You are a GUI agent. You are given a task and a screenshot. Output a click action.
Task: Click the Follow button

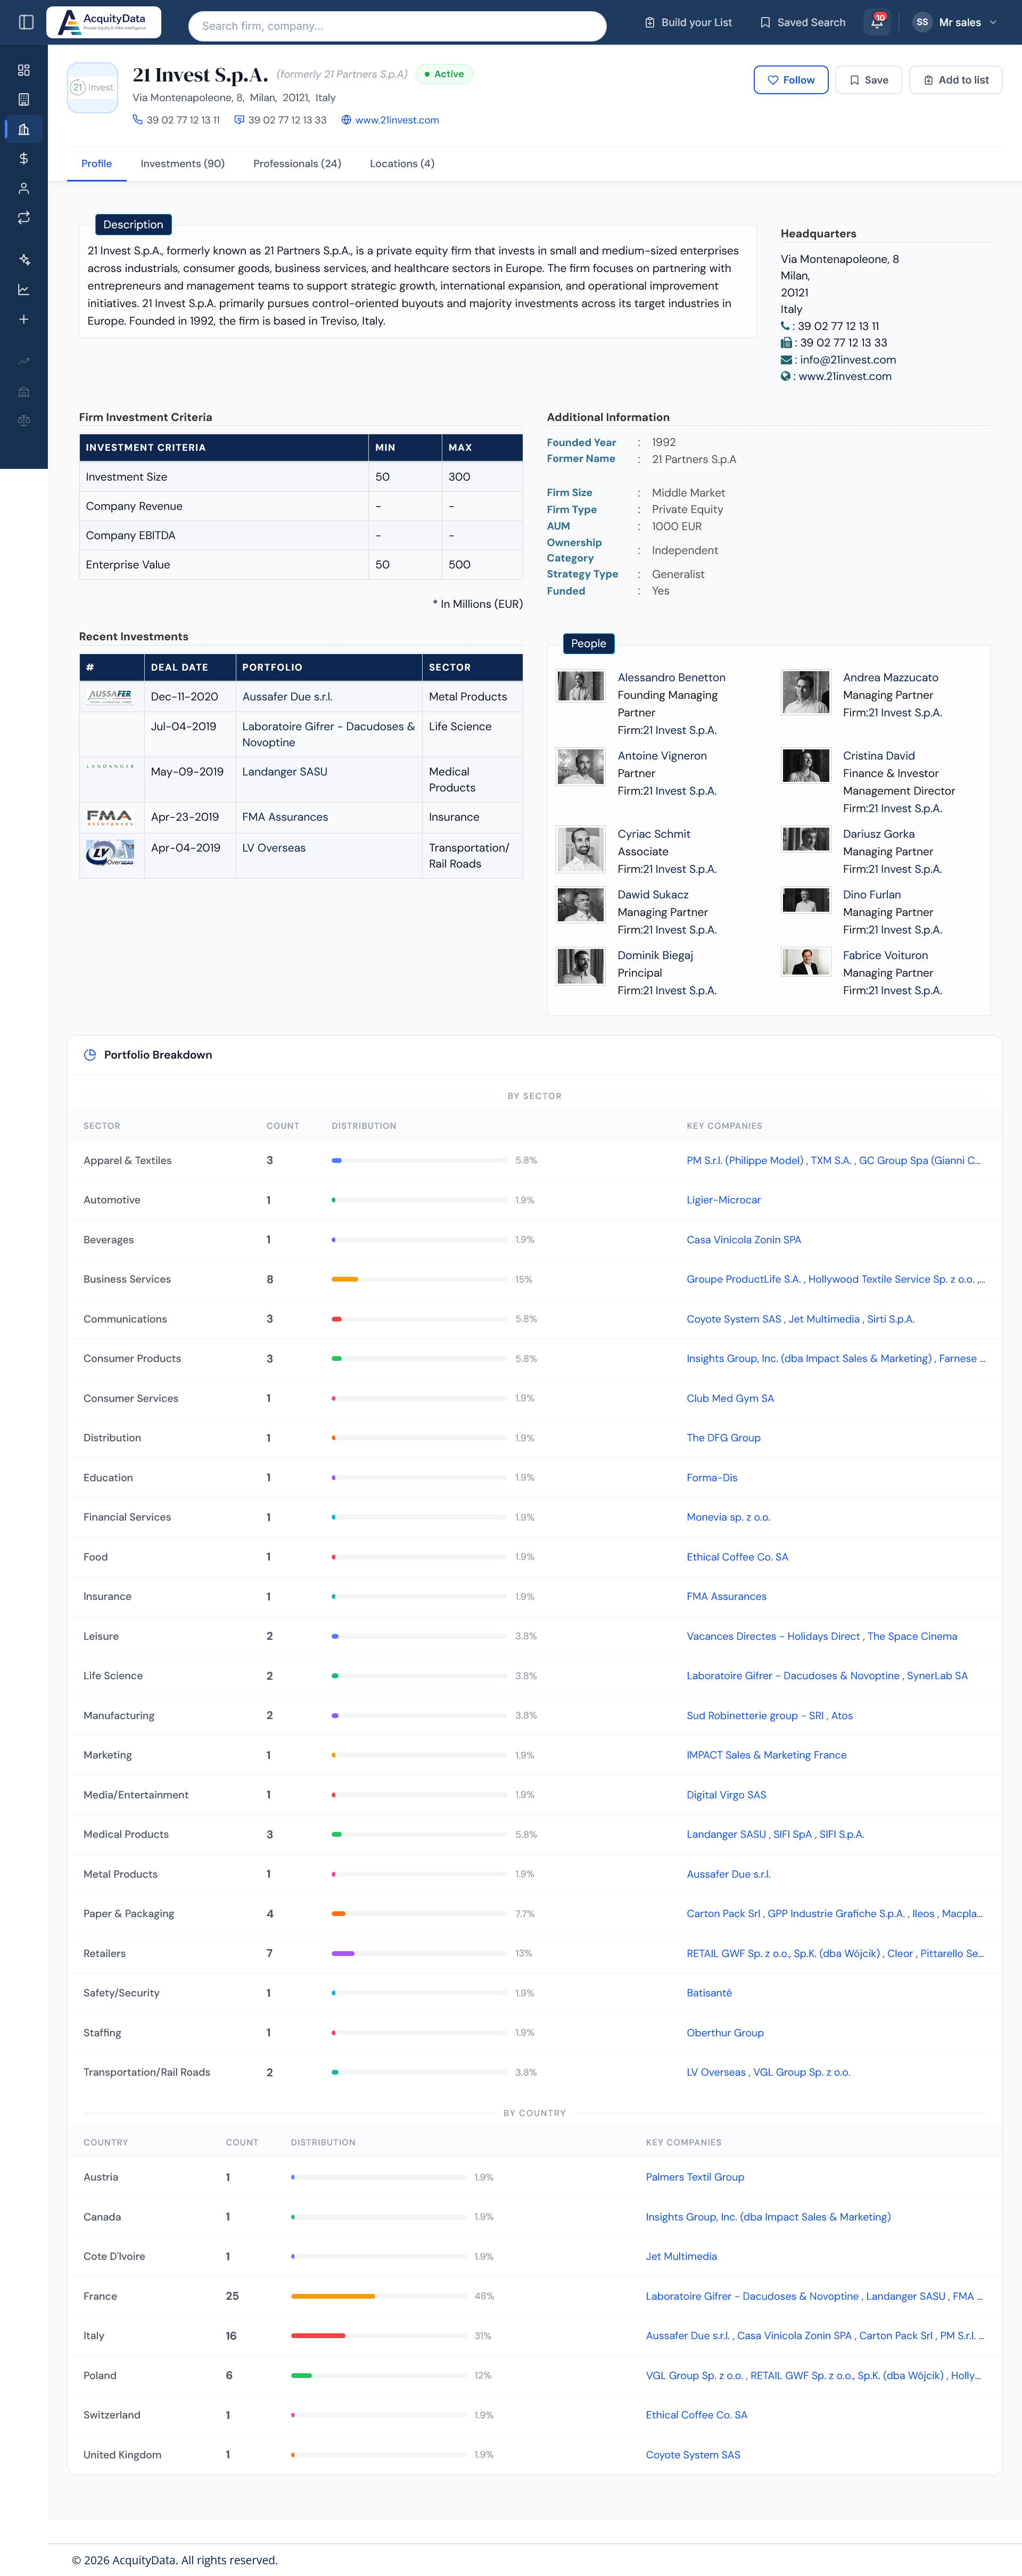790,80
